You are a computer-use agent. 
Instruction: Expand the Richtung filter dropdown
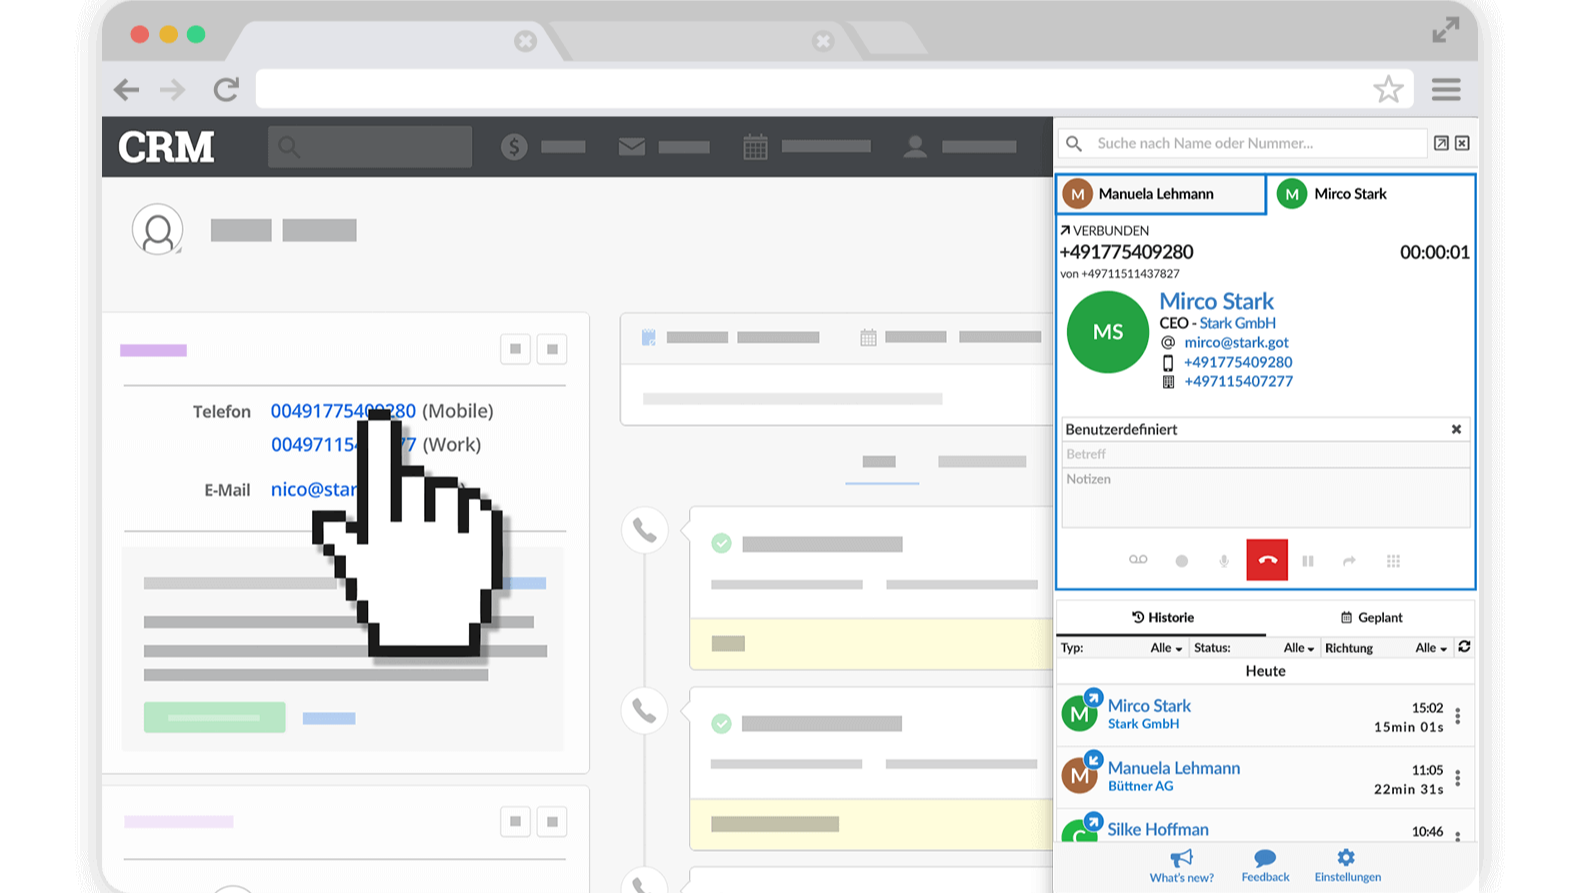click(1431, 648)
